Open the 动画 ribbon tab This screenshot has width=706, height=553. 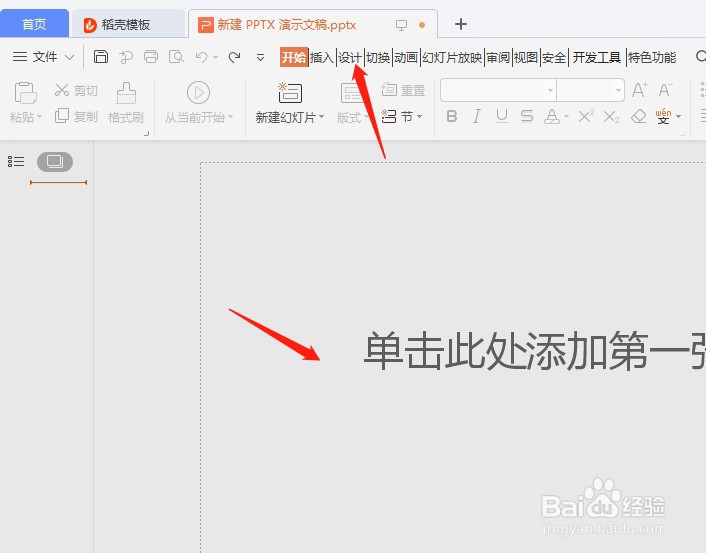click(406, 57)
